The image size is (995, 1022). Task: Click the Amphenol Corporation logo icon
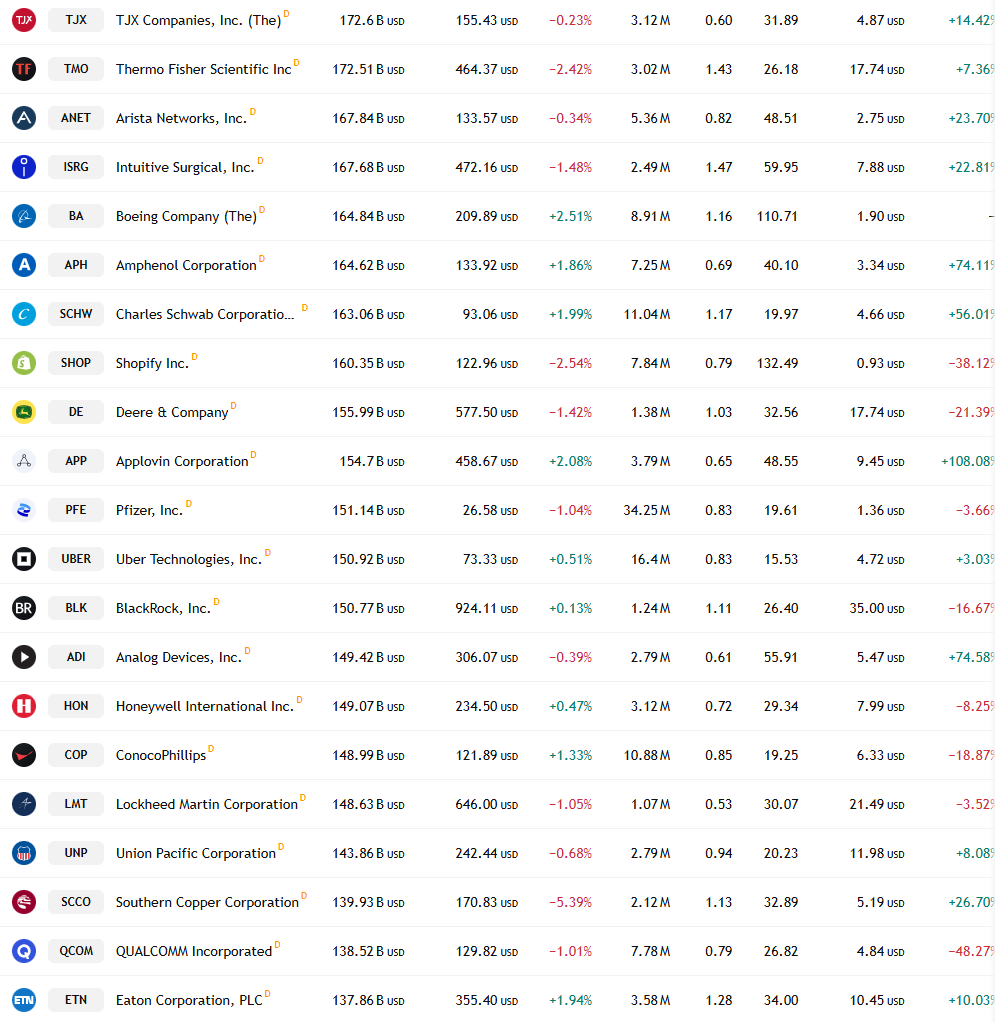pos(24,265)
